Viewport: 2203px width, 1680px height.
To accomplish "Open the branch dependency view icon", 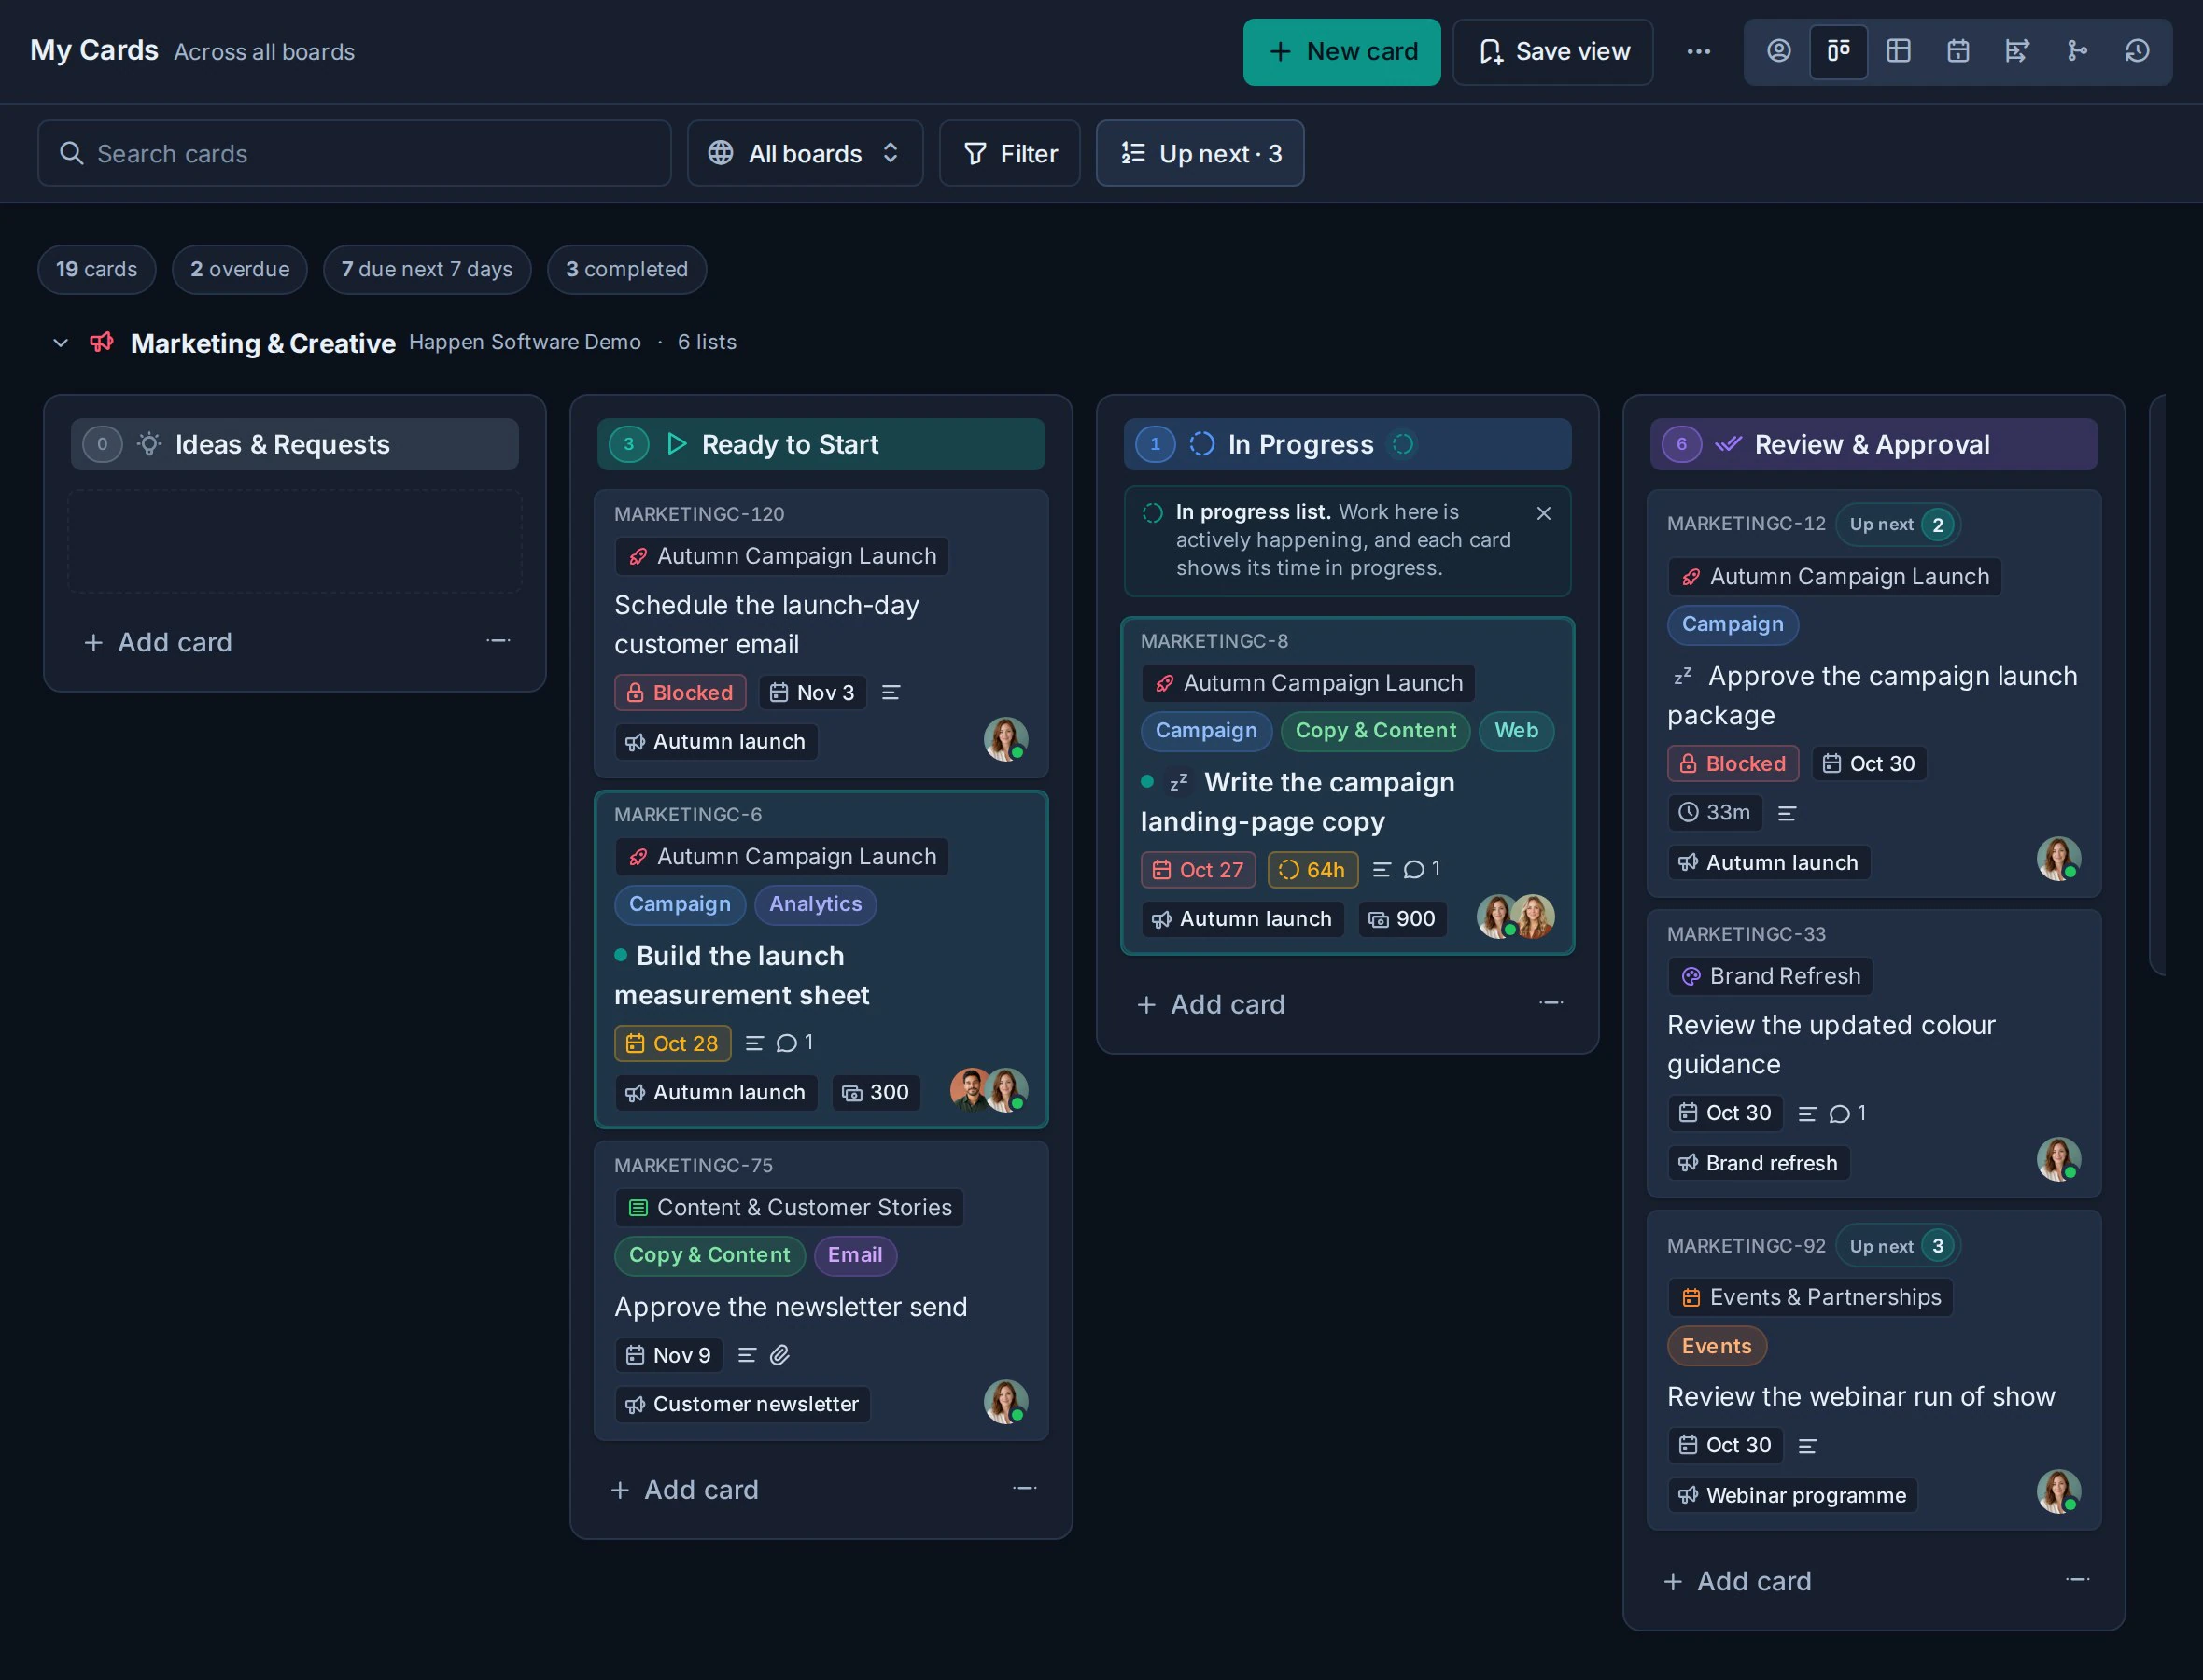I will pyautogui.click(x=2077, y=51).
